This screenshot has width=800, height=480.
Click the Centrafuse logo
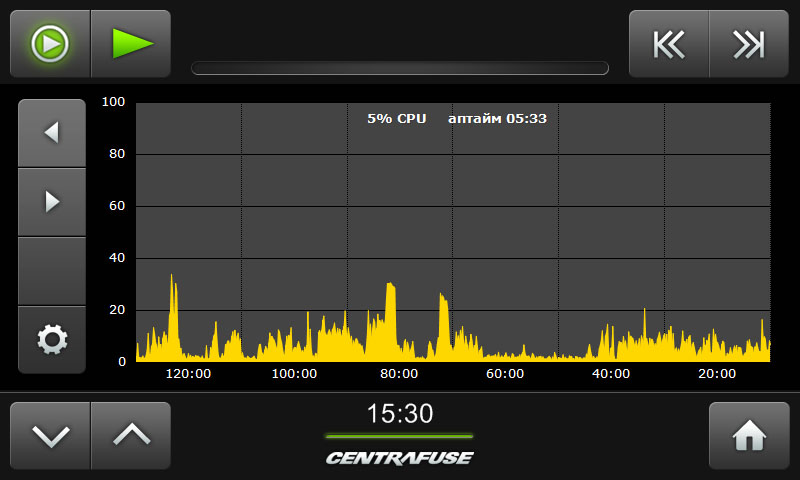coord(399,458)
